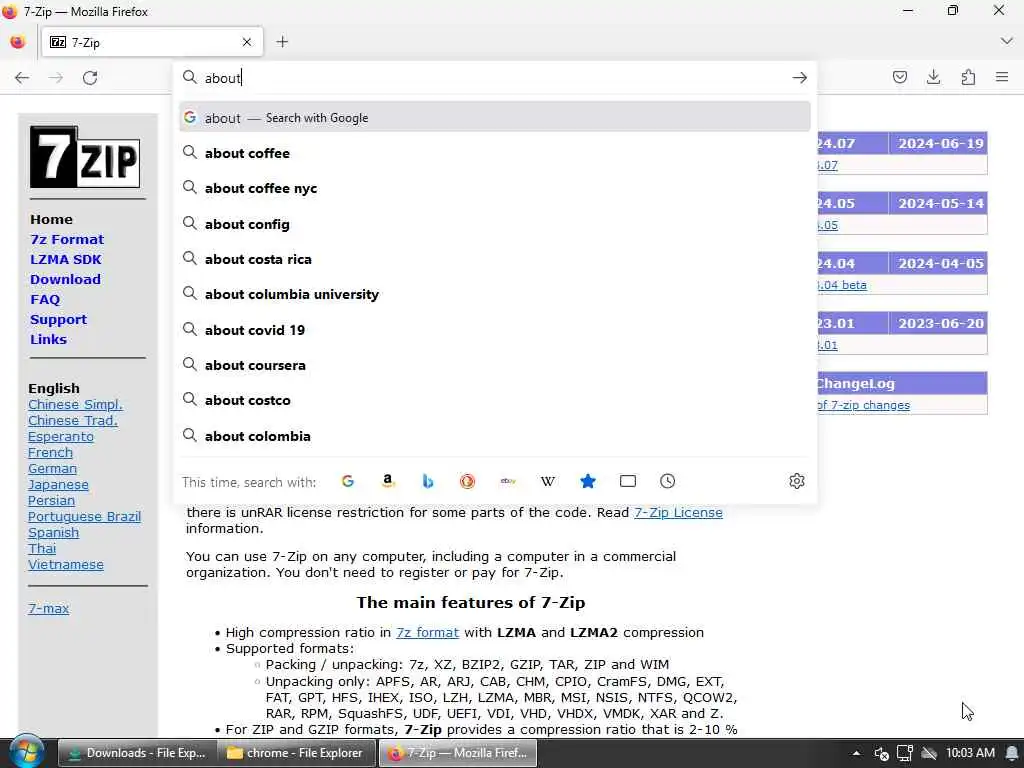The image size is (1024, 768).
Task: Choose the 'about columbia university' suggestion
Action: (x=495, y=295)
